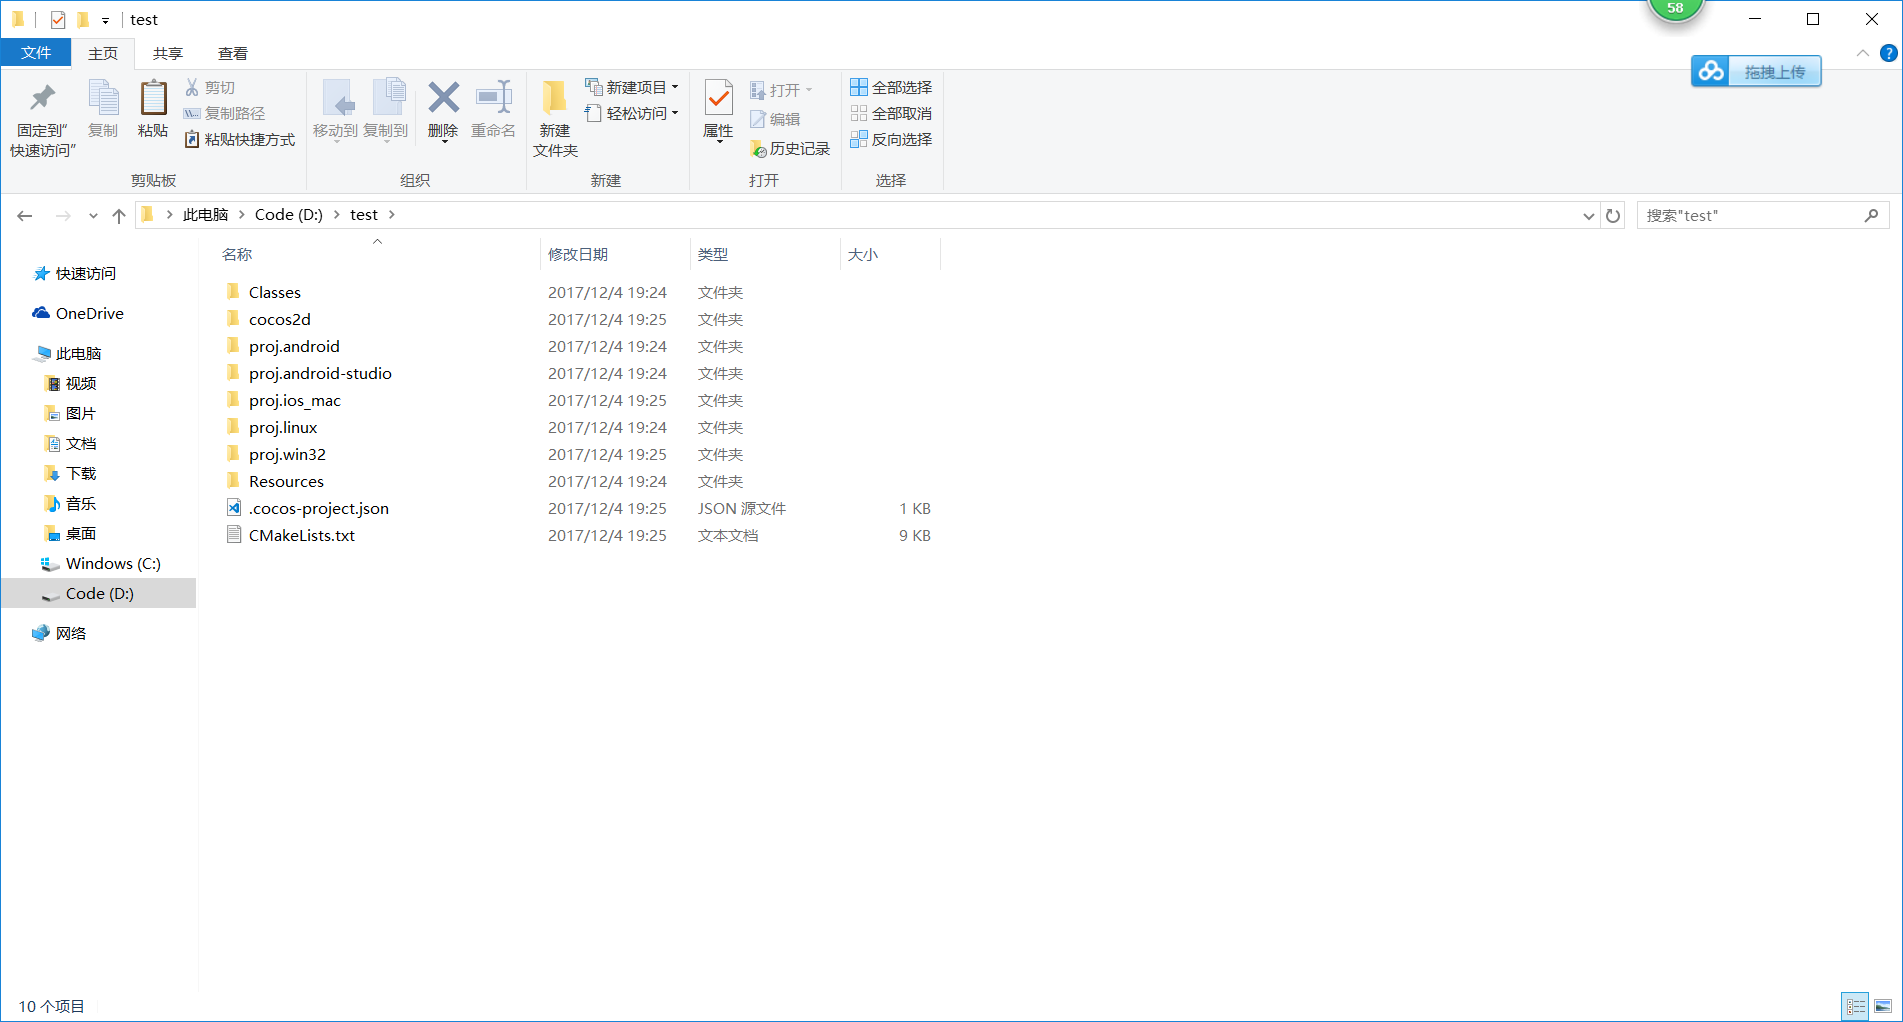Expand the Delete dropdown arrow
Screen dimensions: 1903x1022
coord(444,142)
